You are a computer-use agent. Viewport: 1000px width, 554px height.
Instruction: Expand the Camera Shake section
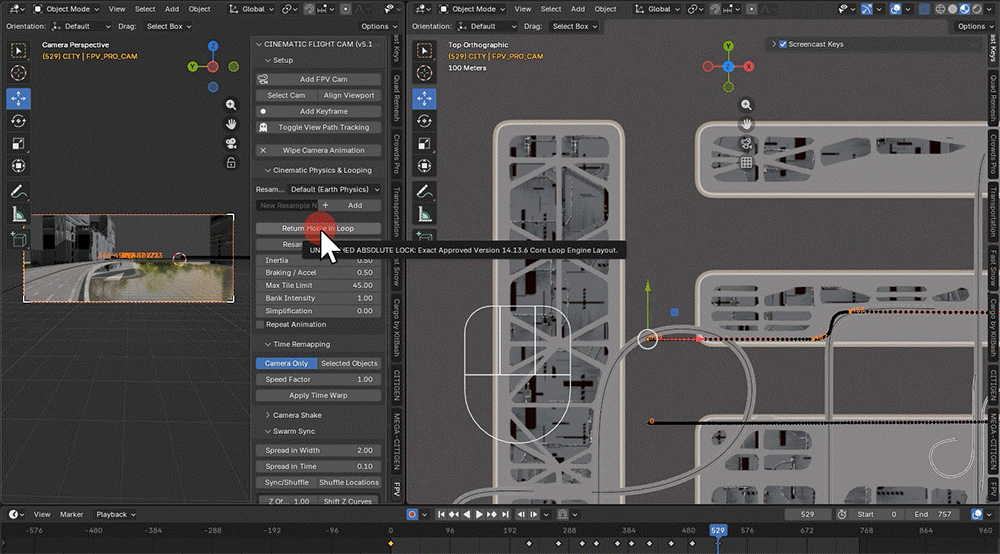click(x=297, y=415)
